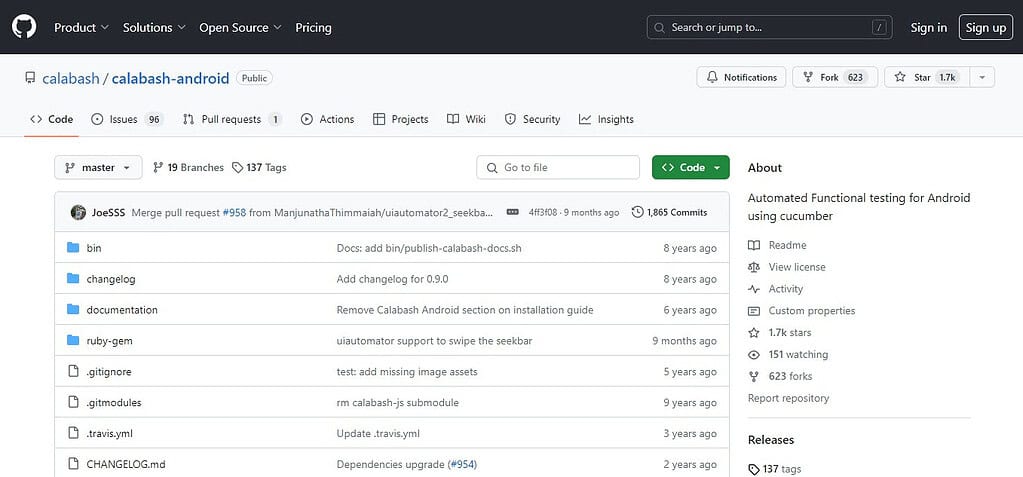Click the repository book icon beside calabash

(x=30, y=78)
